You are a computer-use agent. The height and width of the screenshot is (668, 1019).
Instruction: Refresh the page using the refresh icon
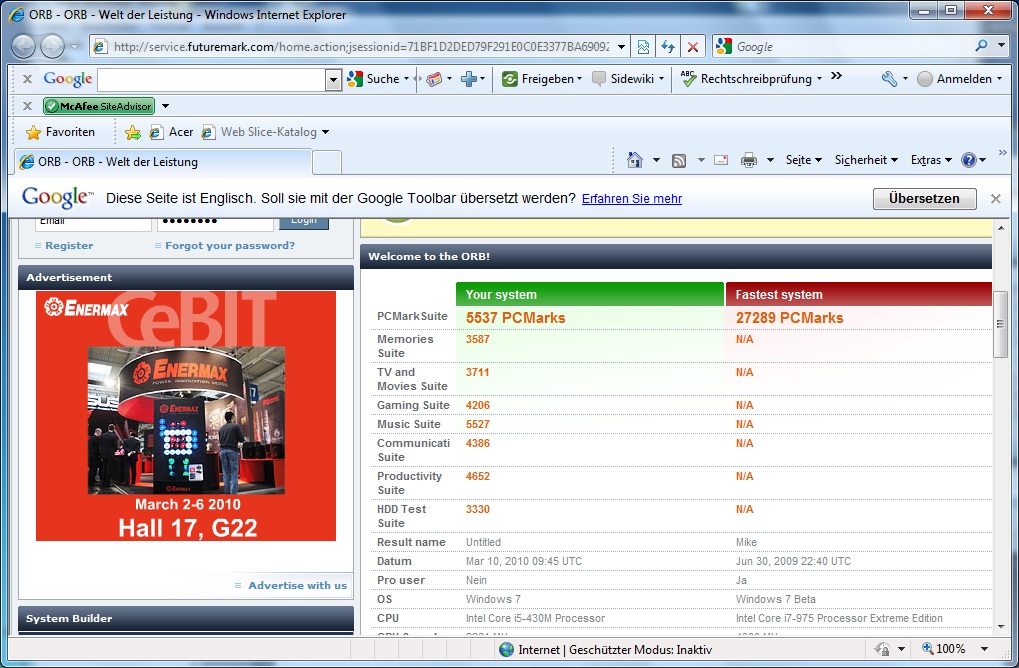[667, 47]
